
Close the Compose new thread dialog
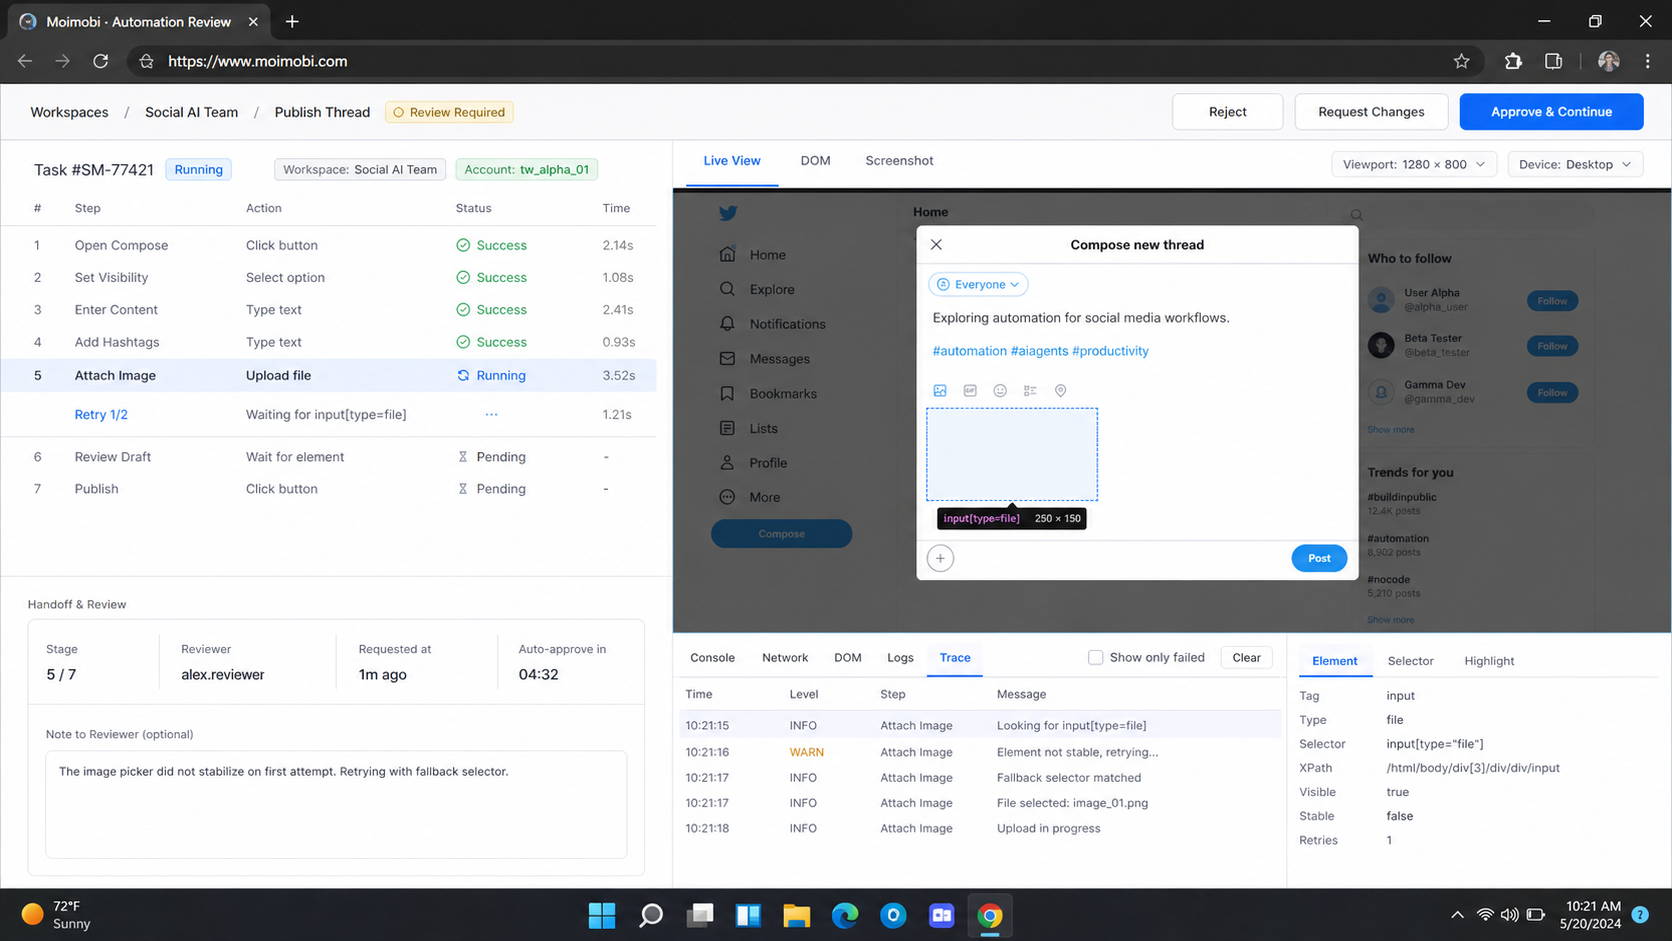[936, 245]
